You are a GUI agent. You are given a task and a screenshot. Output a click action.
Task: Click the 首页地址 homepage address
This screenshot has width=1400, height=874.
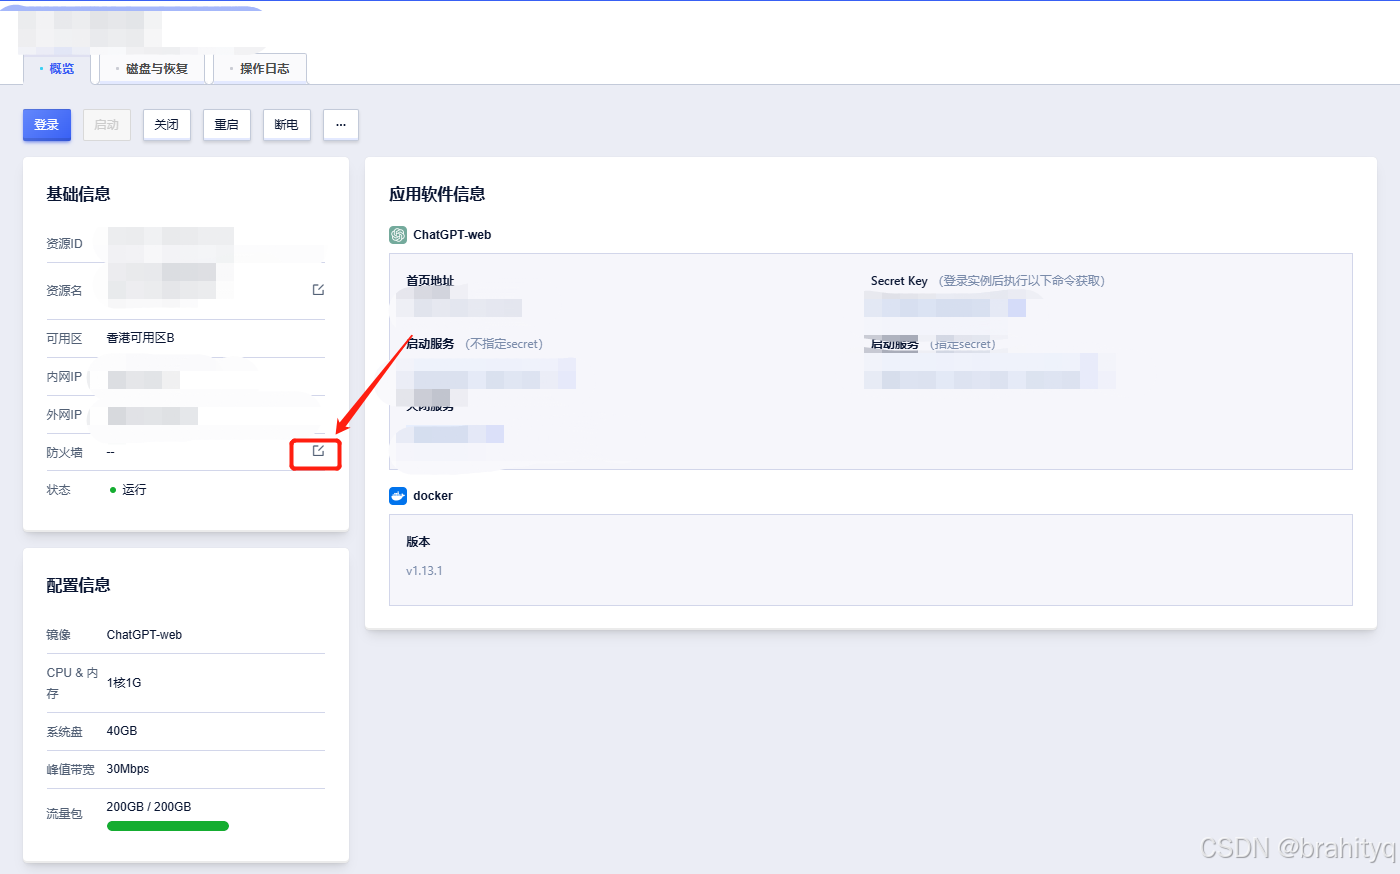(460, 307)
